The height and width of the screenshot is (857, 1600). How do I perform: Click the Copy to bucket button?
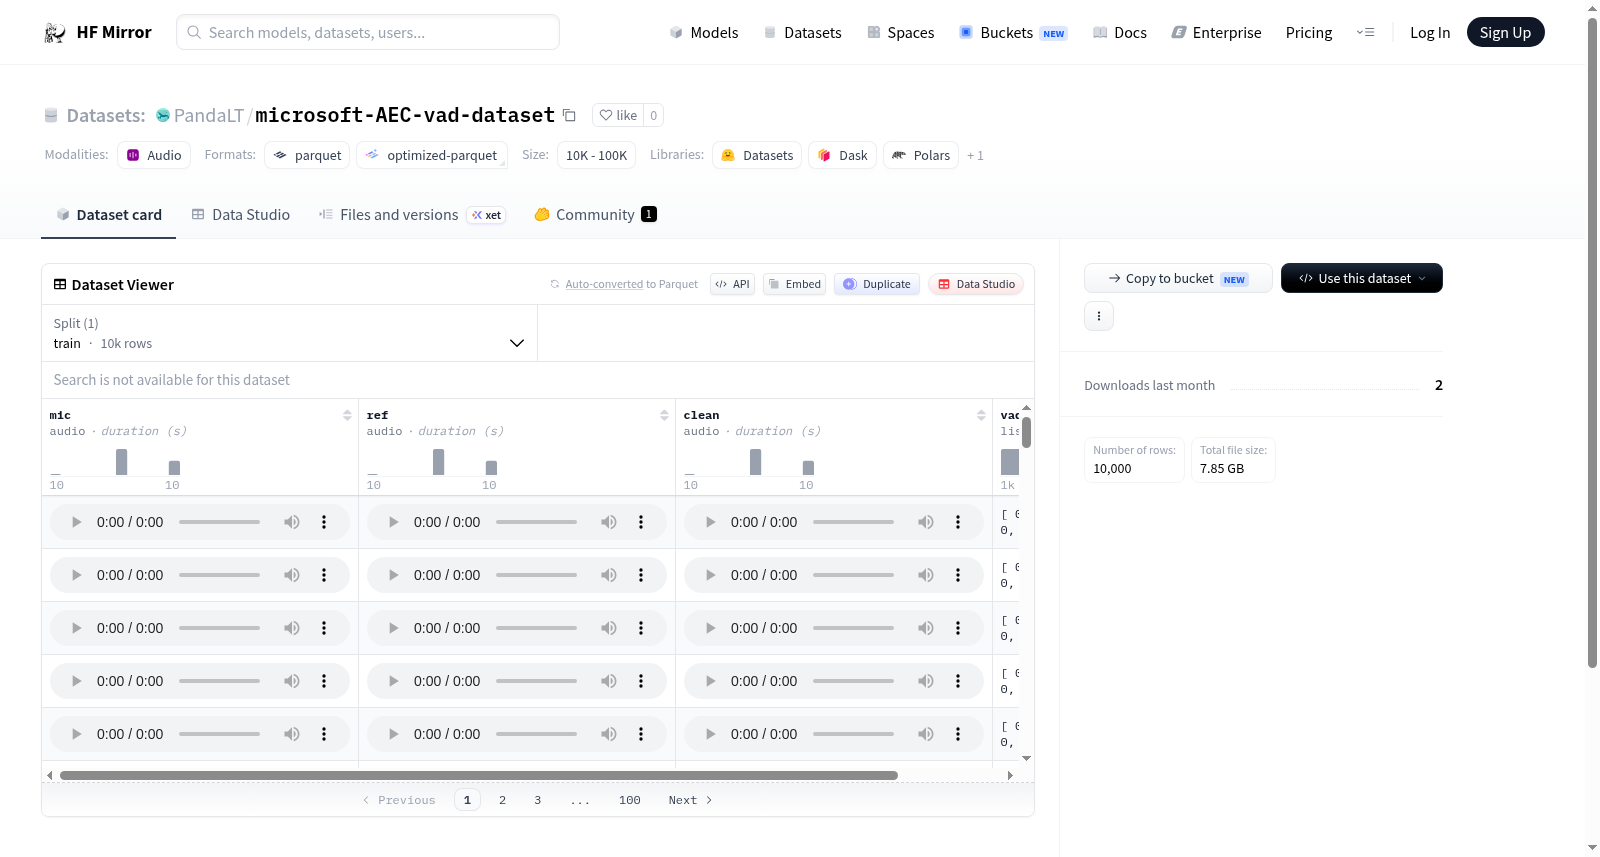[x=1178, y=278]
